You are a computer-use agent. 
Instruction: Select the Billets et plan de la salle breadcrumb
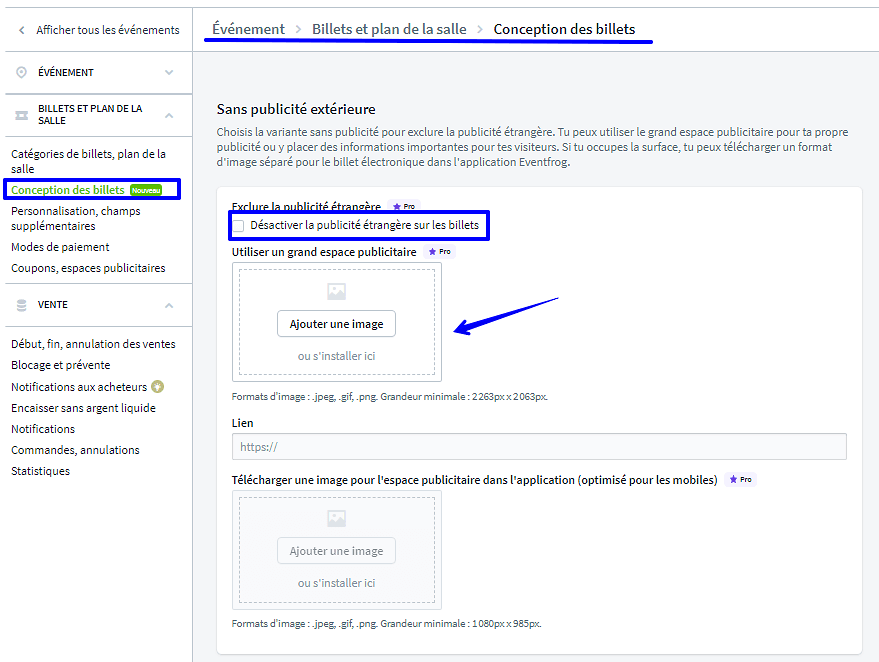[x=389, y=29]
